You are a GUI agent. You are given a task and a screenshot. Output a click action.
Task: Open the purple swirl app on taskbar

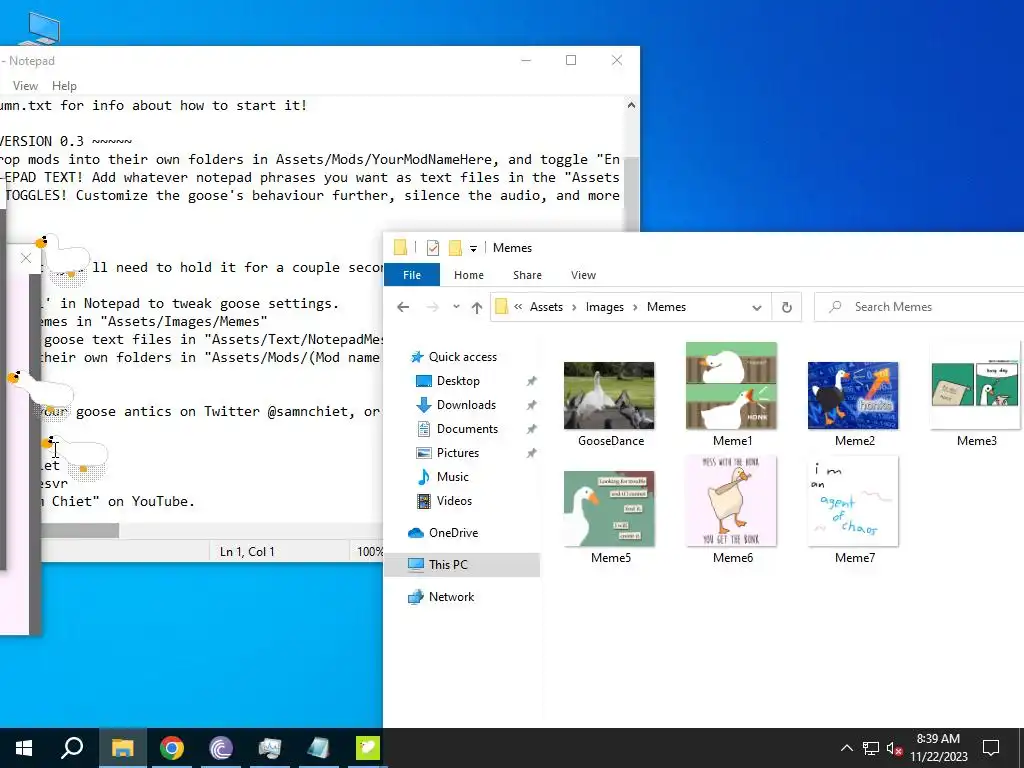tap(221, 748)
